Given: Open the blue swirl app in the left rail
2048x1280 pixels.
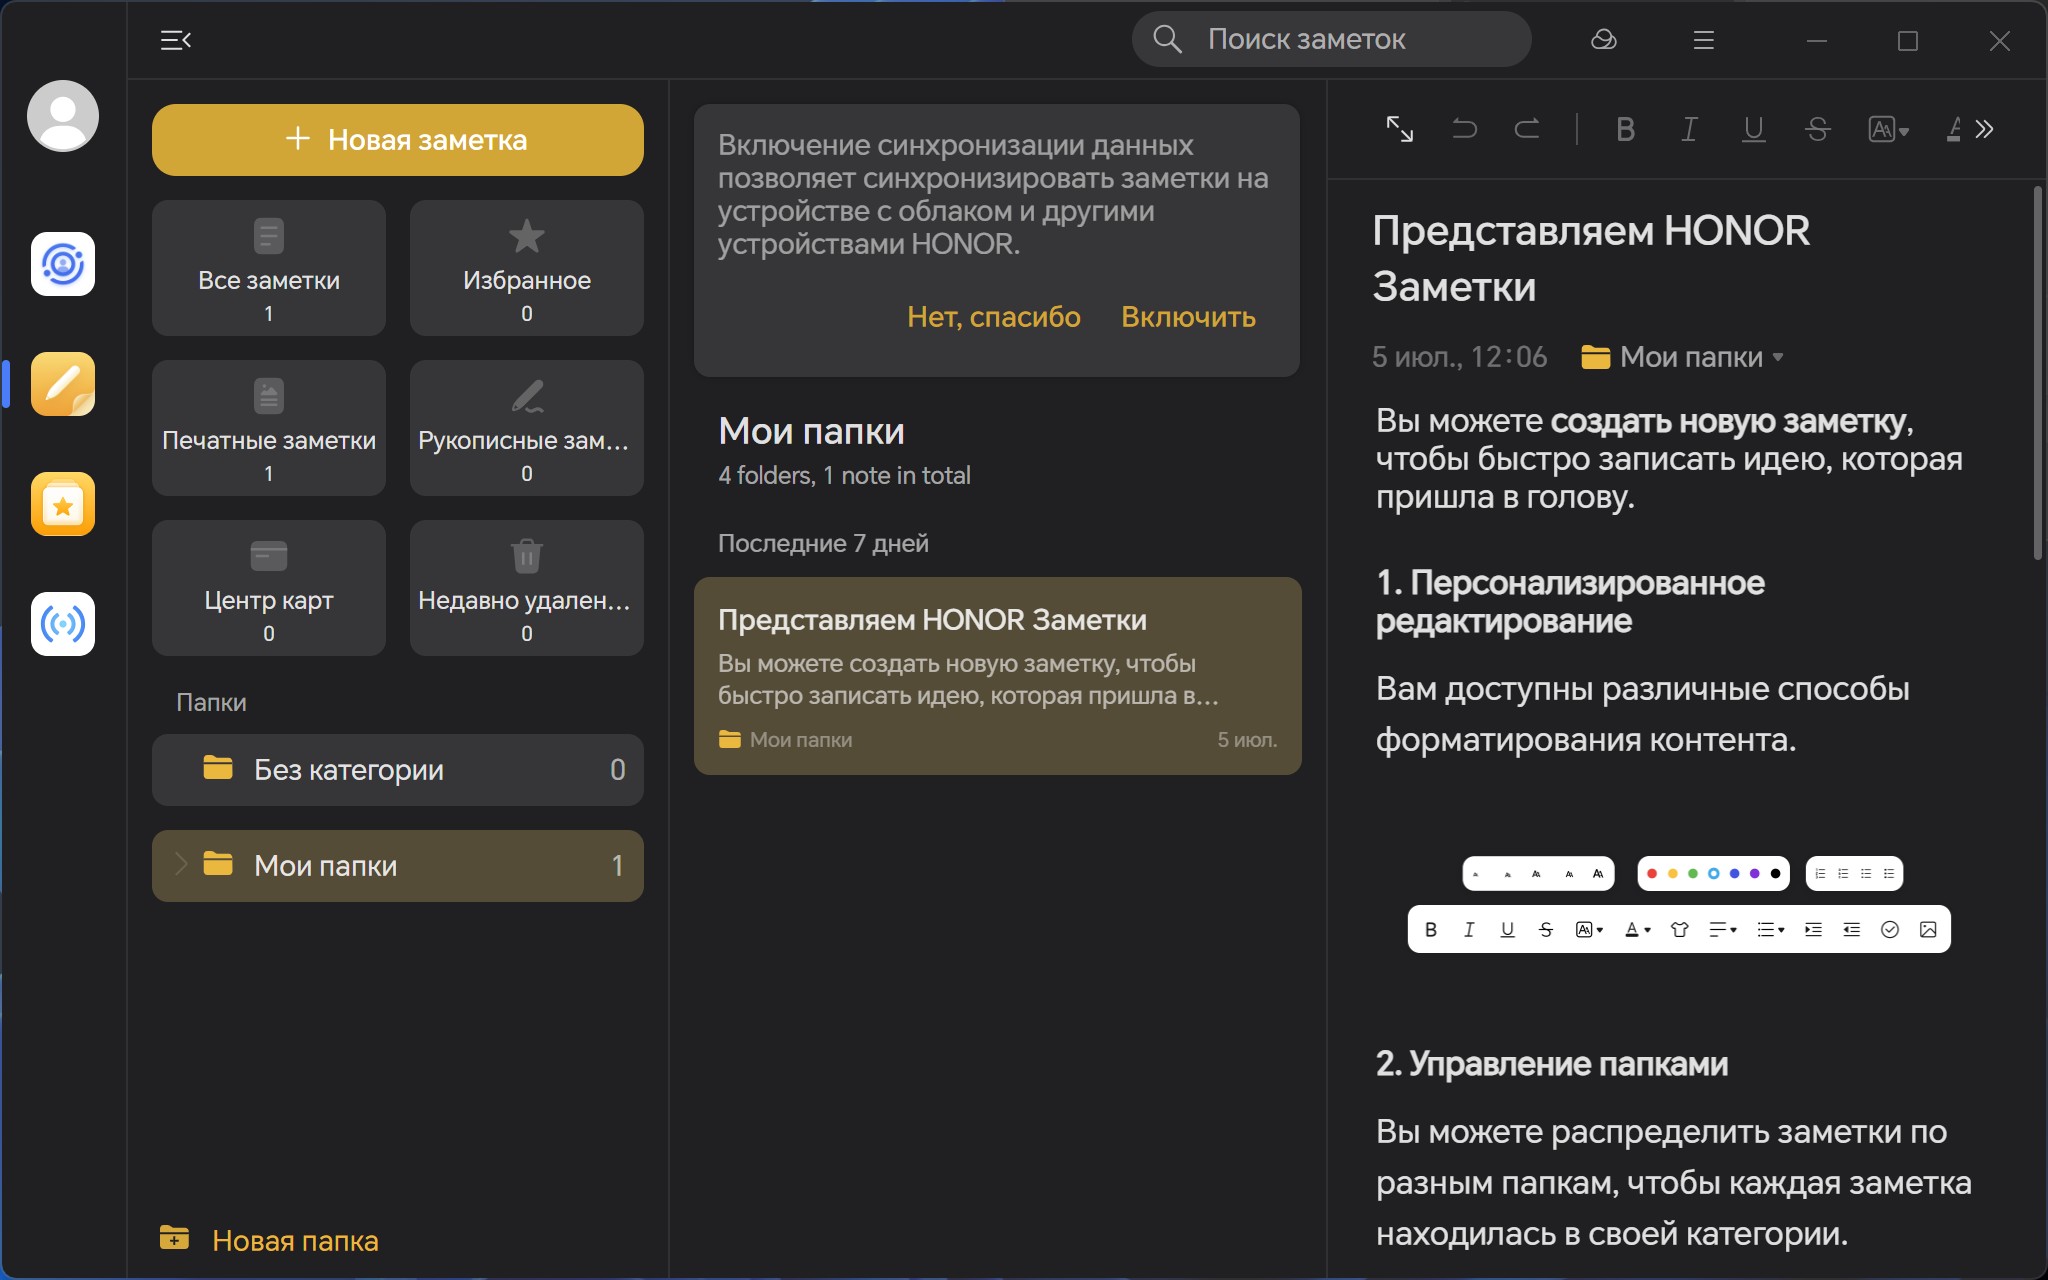Looking at the screenshot, I should (63, 264).
